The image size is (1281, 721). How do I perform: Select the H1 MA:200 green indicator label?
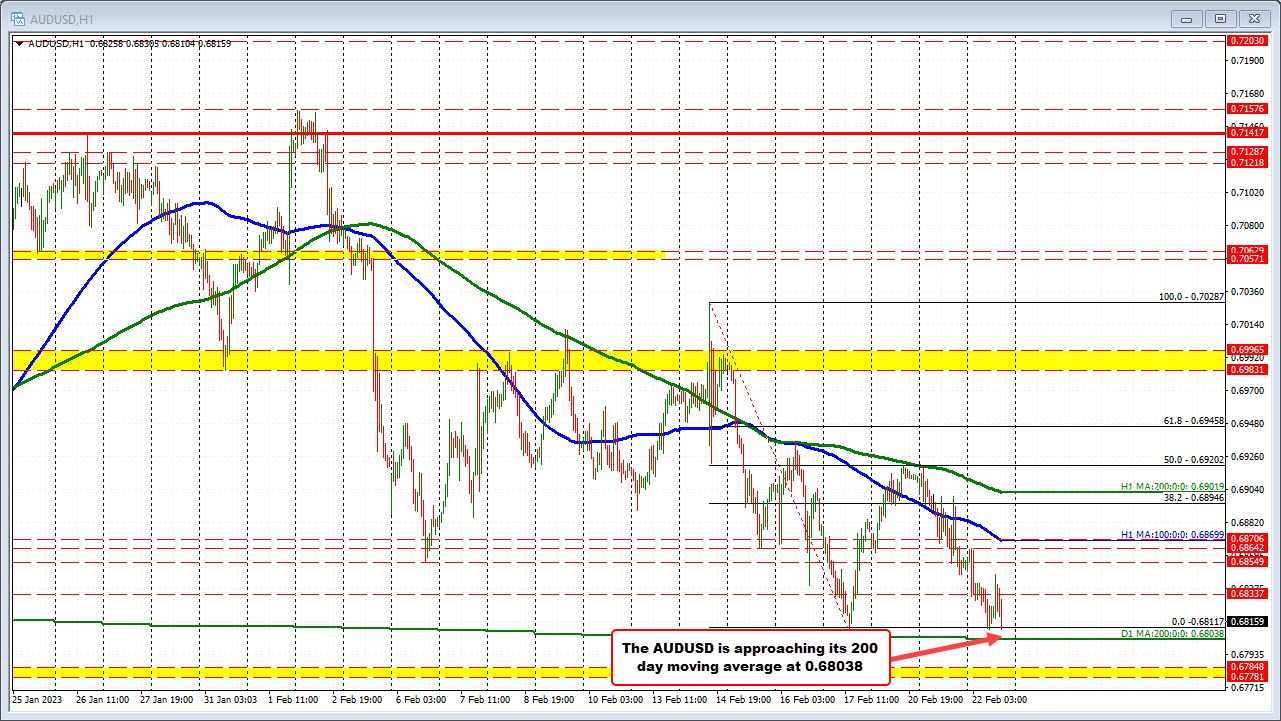(x=1171, y=487)
